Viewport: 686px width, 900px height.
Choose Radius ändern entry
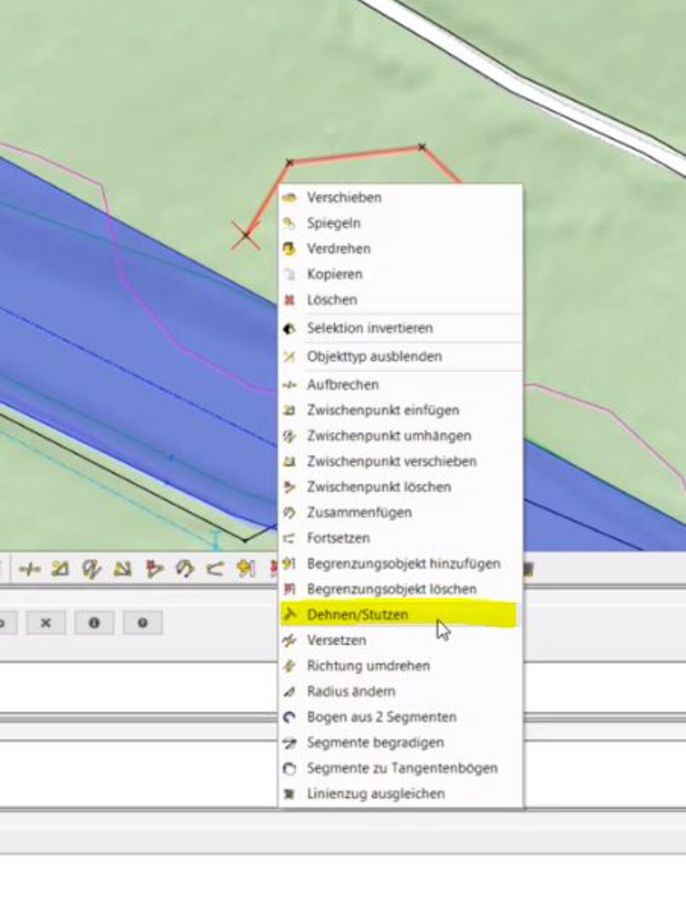pyautogui.click(x=401, y=691)
